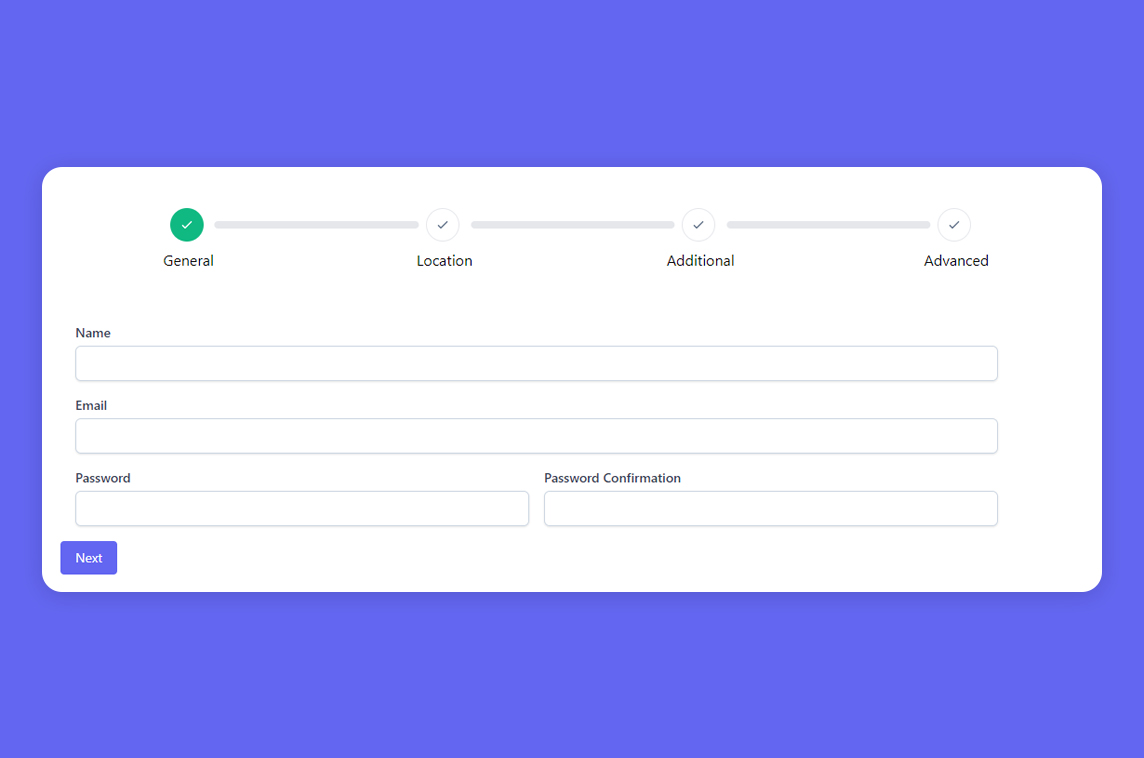Open the Advanced step circle icon

coord(954,225)
